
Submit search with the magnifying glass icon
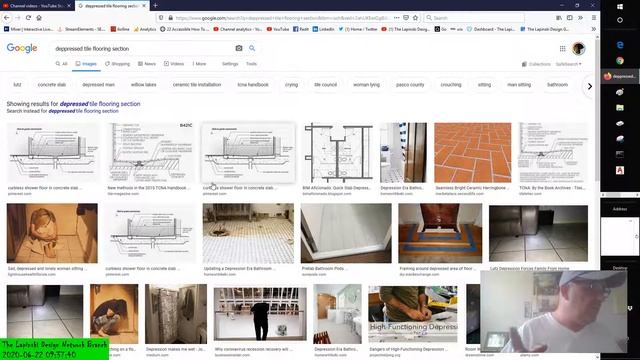coord(252,48)
